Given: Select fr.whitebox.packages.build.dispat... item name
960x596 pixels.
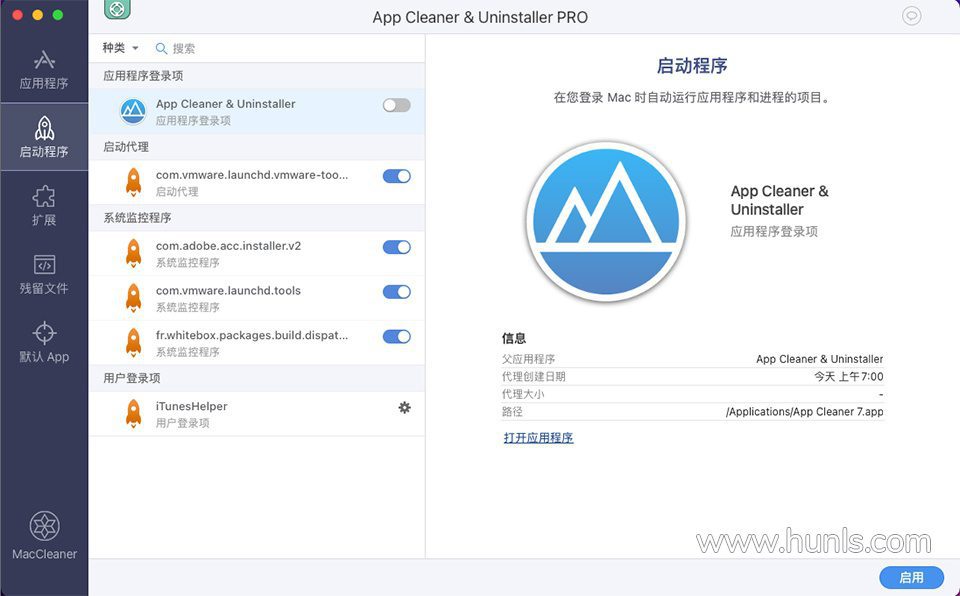Looking at the screenshot, I should 252,335.
